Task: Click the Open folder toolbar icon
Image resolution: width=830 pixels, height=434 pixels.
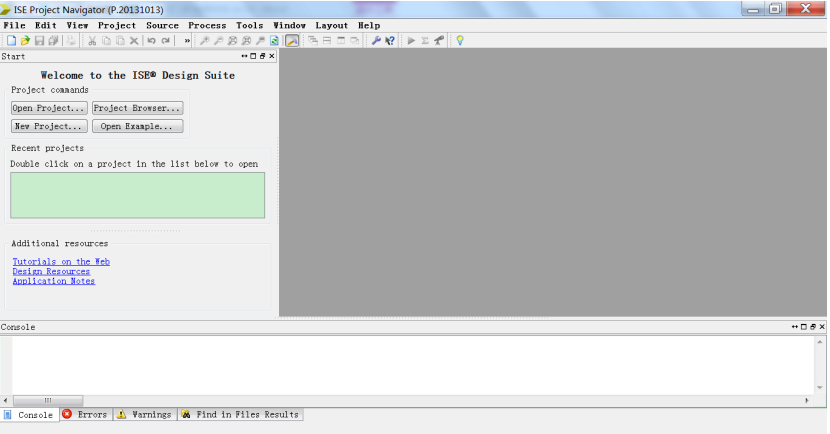Action: 25,41
